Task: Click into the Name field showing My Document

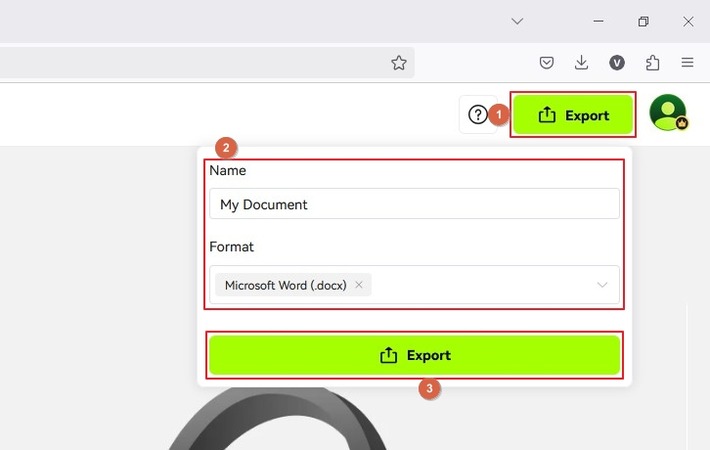Action: [x=414, y=204]
